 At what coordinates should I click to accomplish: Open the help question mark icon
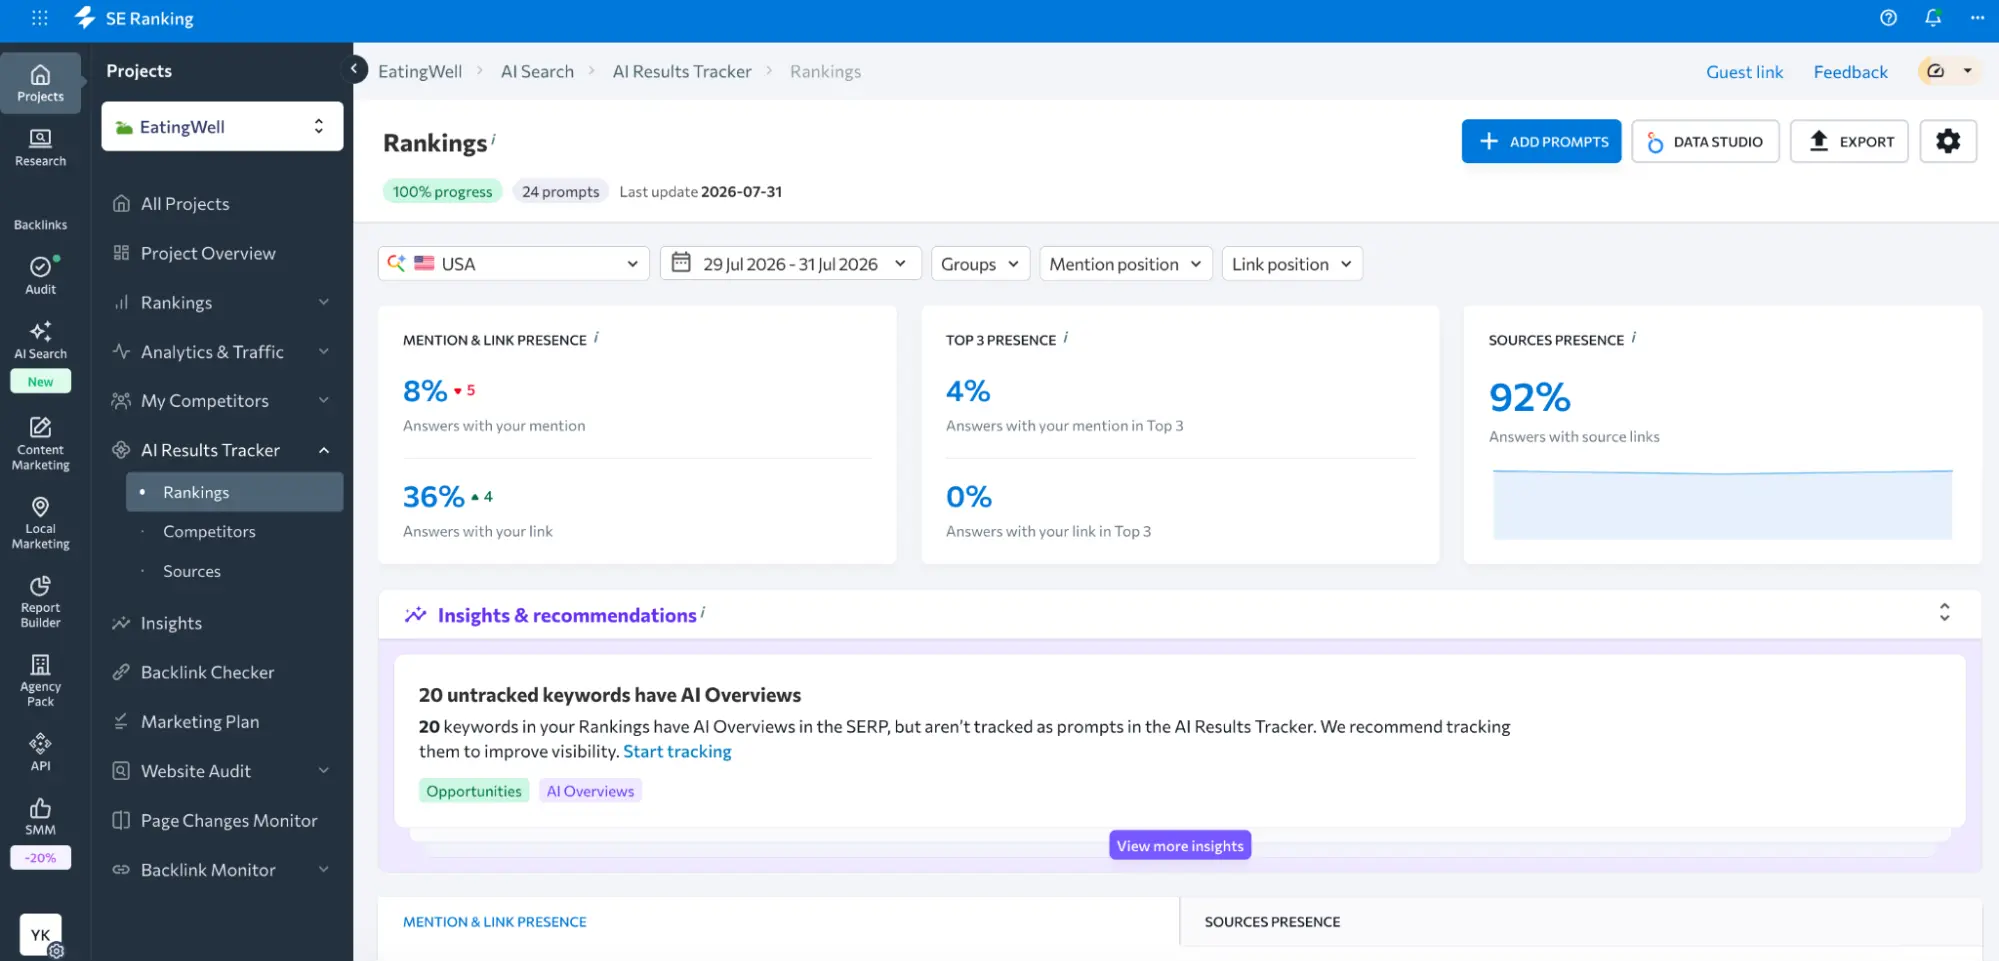(1888, 18)
